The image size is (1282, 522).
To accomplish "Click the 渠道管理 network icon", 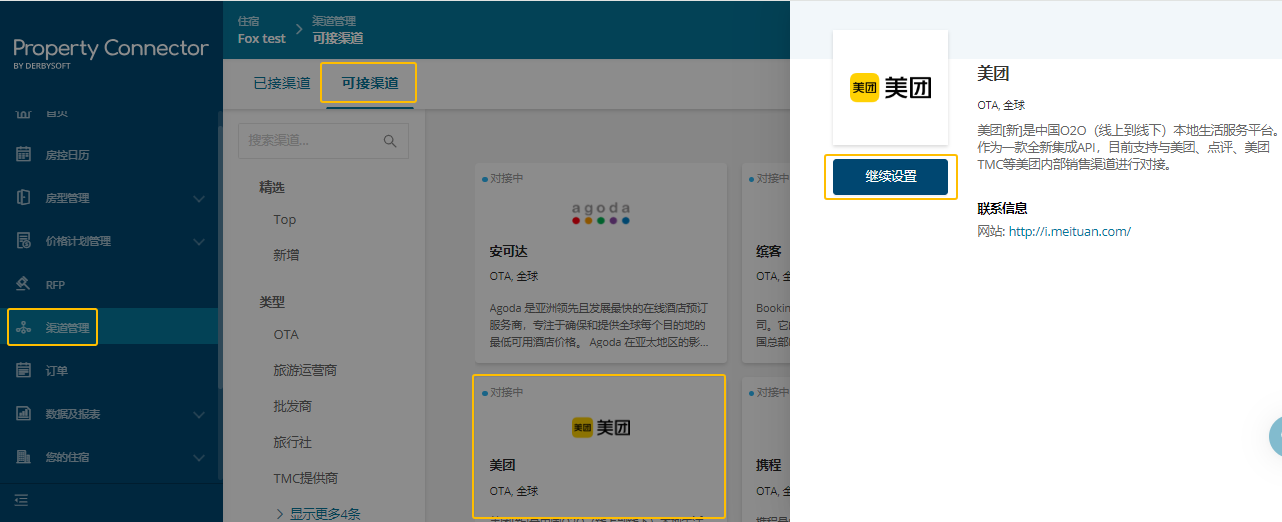I will point(24,327).
